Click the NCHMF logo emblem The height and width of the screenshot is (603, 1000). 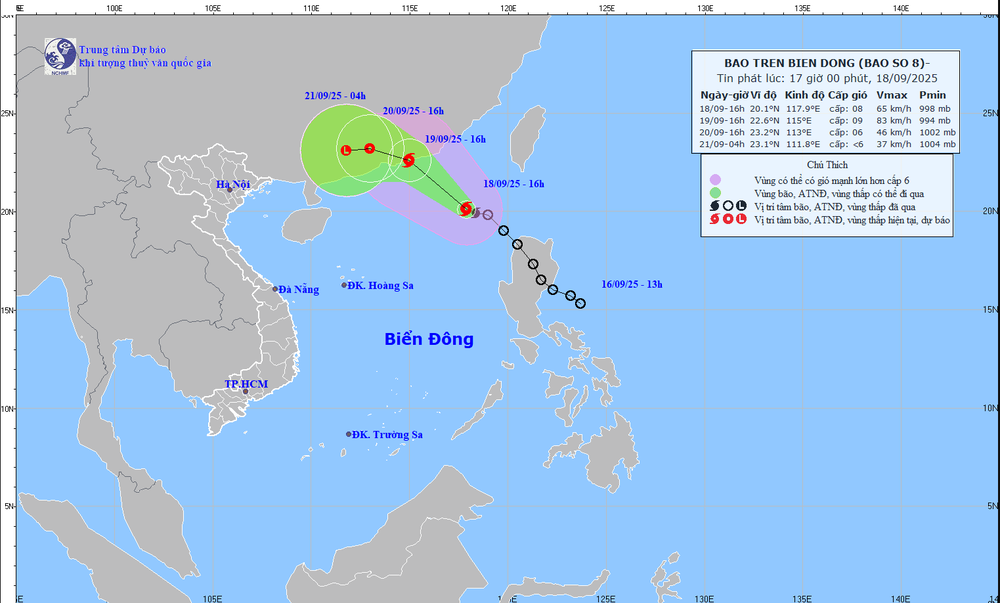coord(61,56)
